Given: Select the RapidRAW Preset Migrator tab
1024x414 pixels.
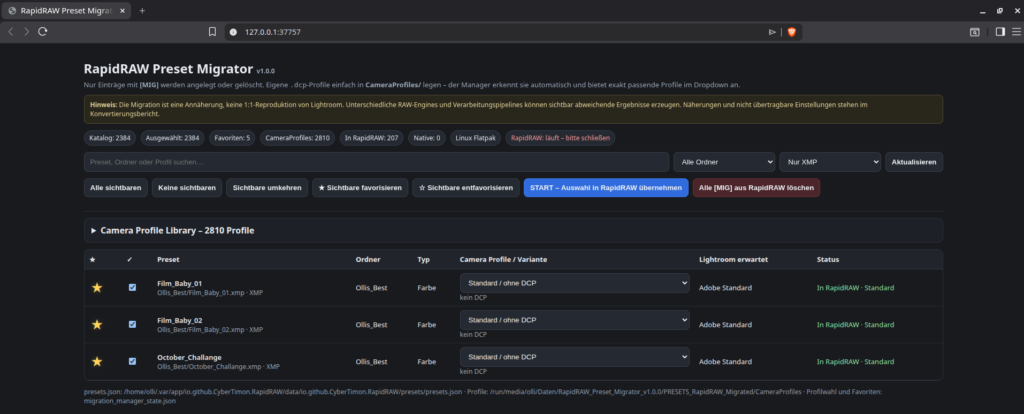Looking at the screenshot, I should [65, 10].
